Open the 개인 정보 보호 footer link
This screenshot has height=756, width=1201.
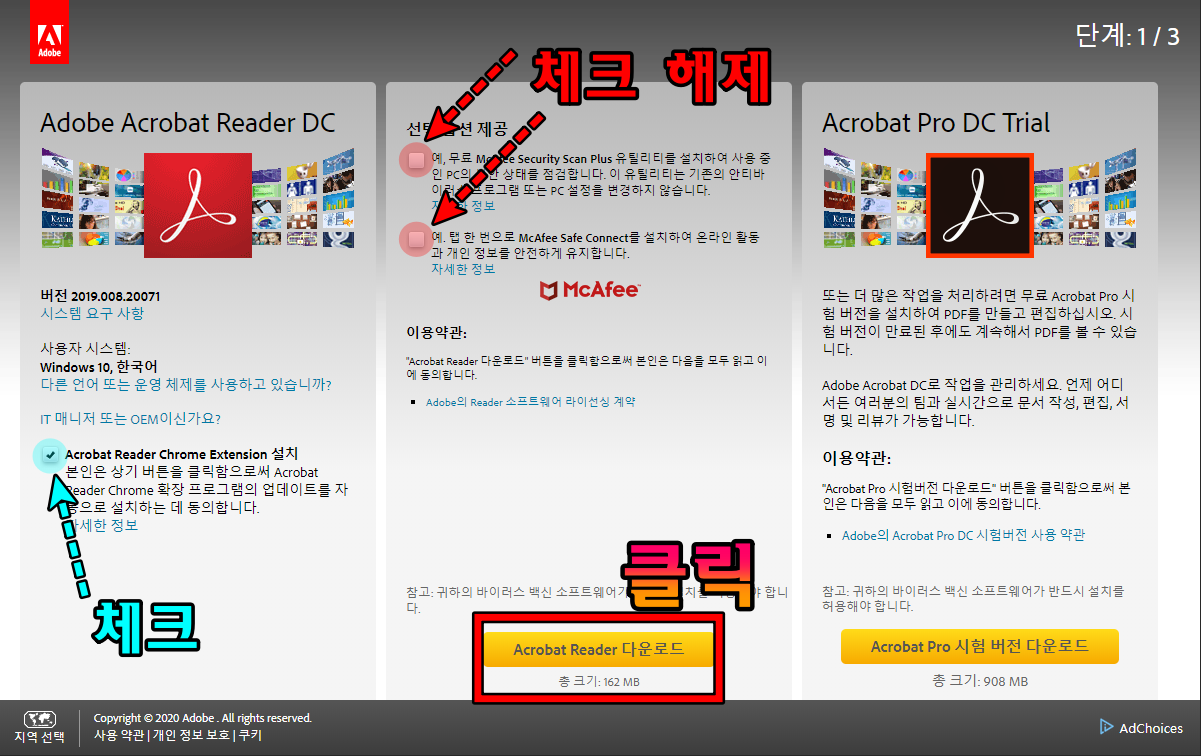point(190,735)
